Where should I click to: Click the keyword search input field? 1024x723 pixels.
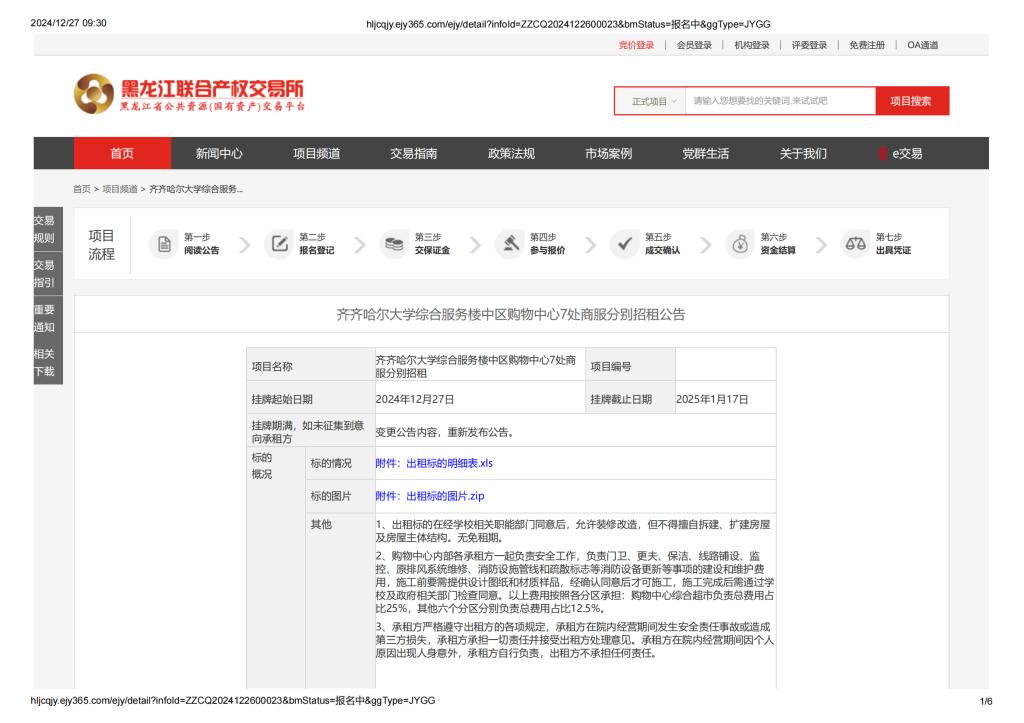coord(775,101)
